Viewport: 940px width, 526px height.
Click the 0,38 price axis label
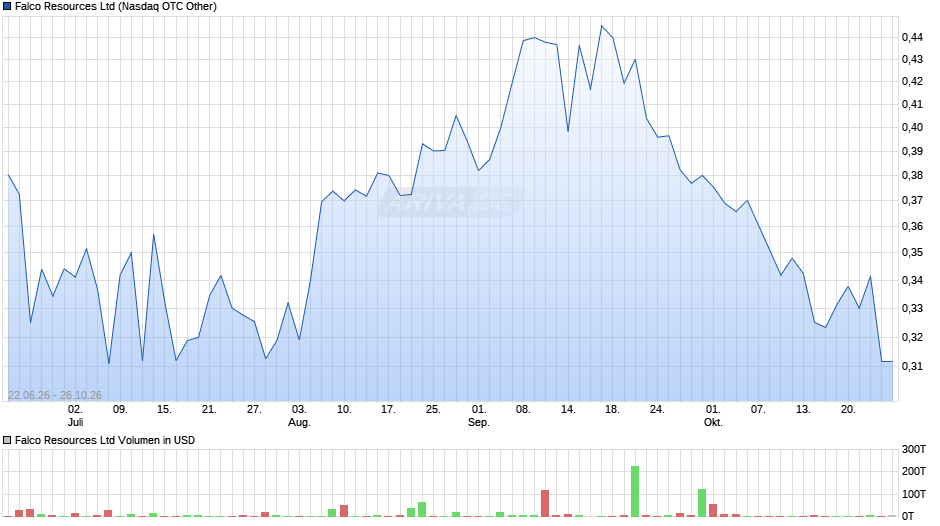[912, 176]
